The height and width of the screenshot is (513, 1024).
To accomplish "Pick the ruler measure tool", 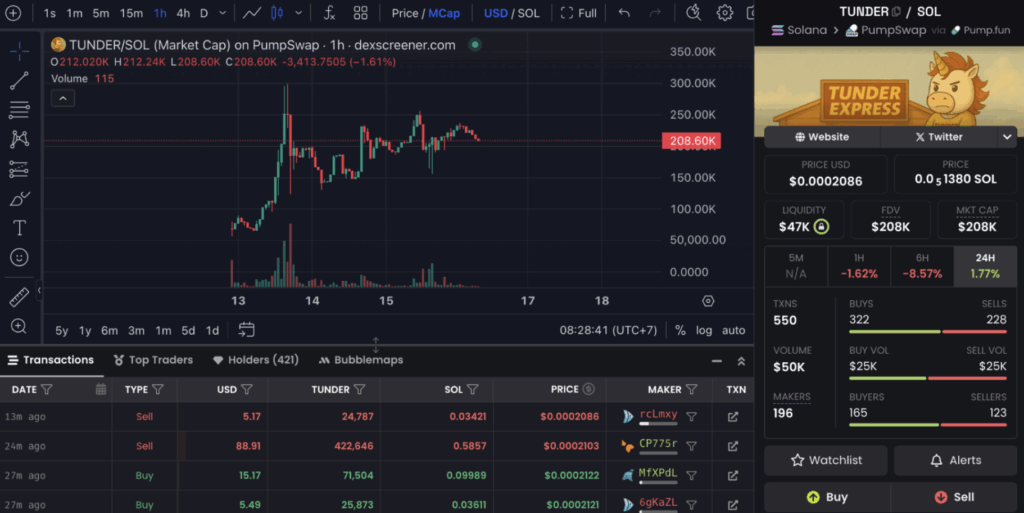I will pos(19,297).
